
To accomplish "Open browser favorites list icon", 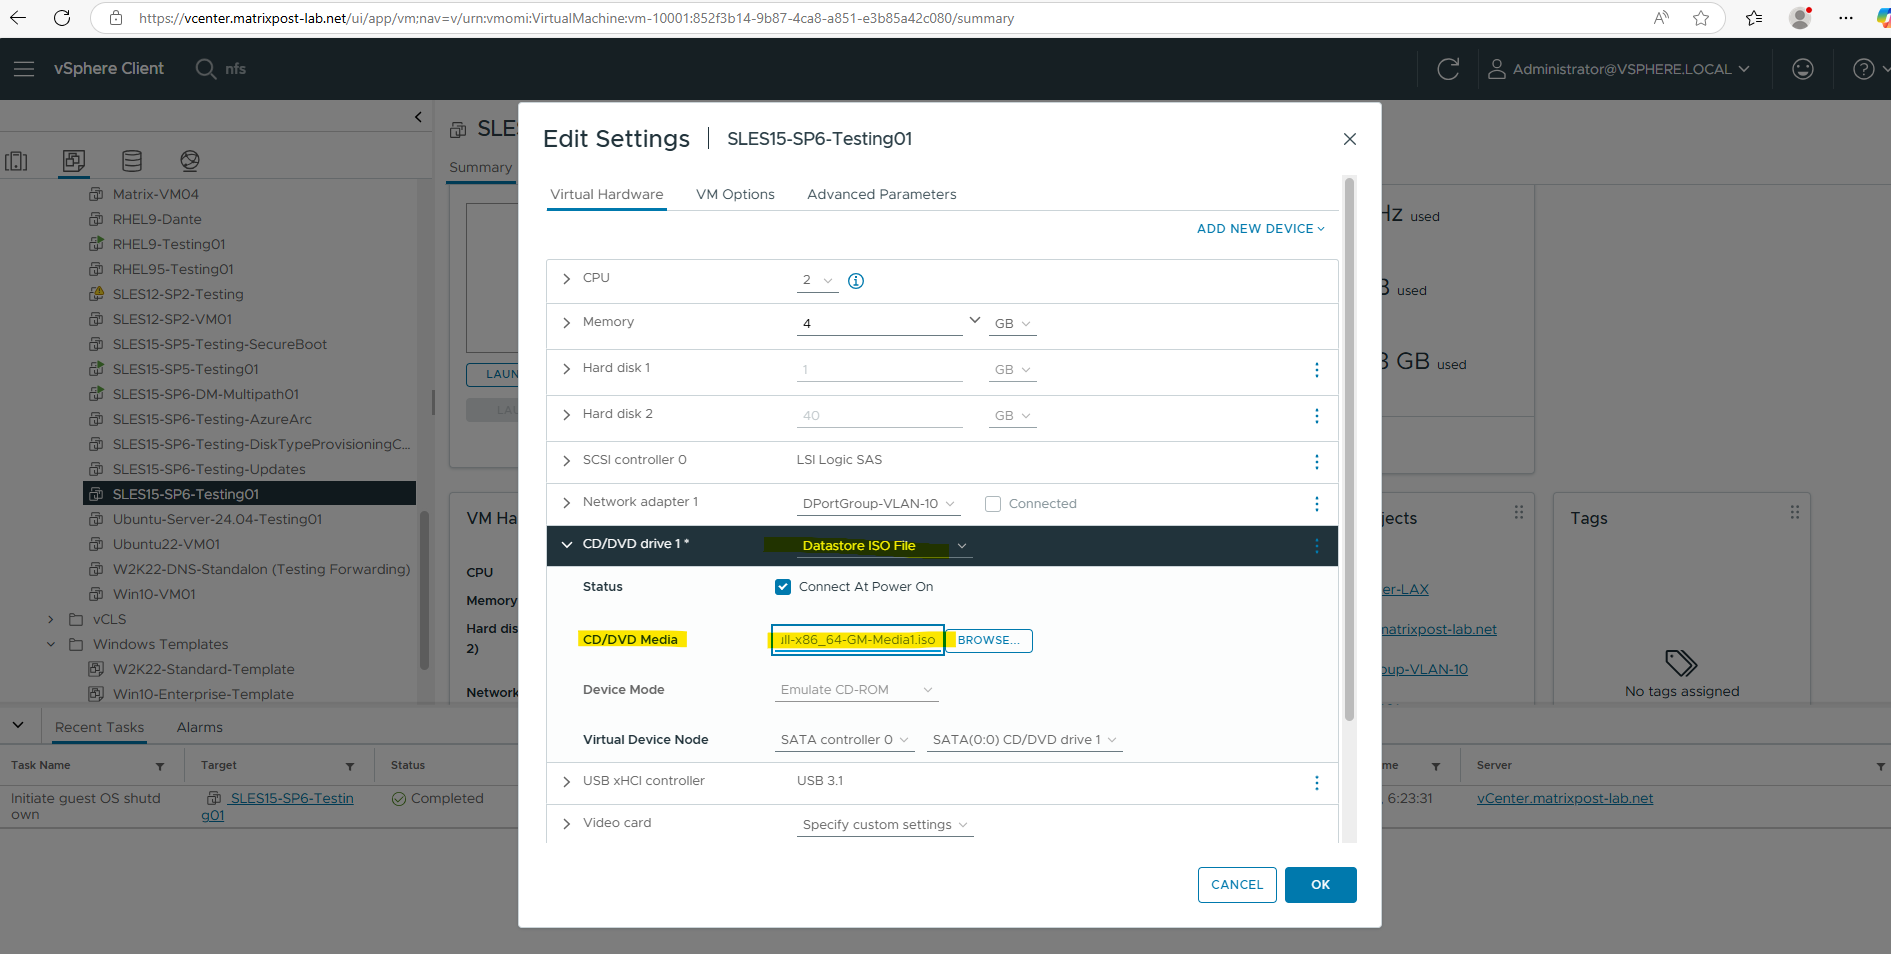I will (x=1754, y=18).
